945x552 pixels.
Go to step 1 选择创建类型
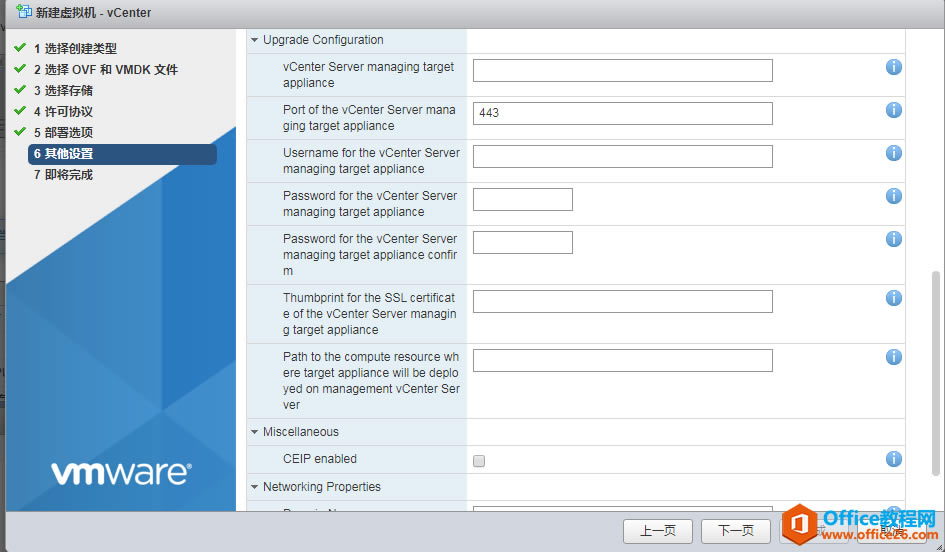[x=75, y=48]
